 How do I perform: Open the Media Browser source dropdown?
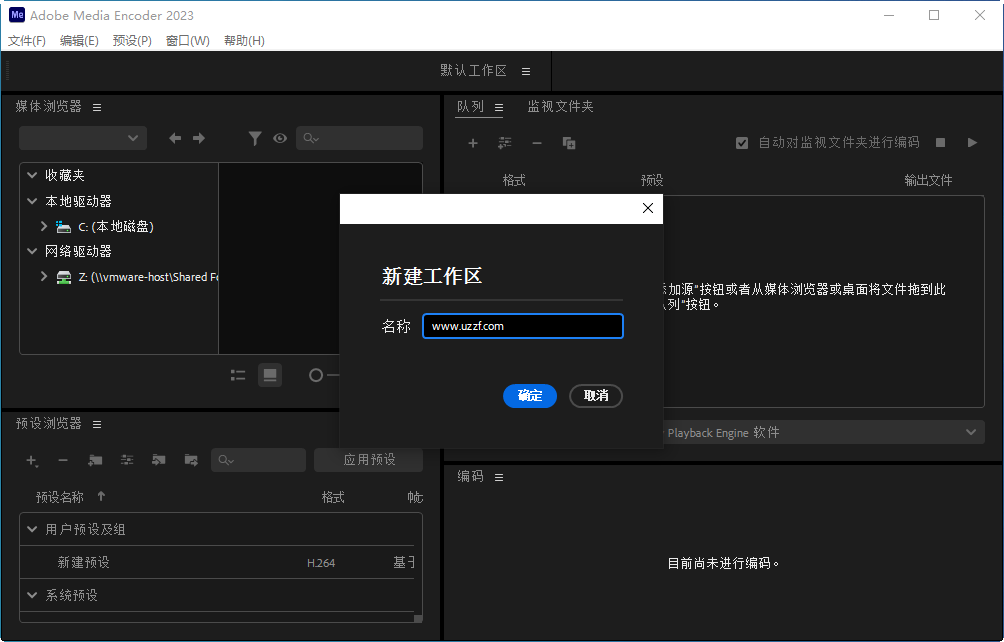click(82, 137)
